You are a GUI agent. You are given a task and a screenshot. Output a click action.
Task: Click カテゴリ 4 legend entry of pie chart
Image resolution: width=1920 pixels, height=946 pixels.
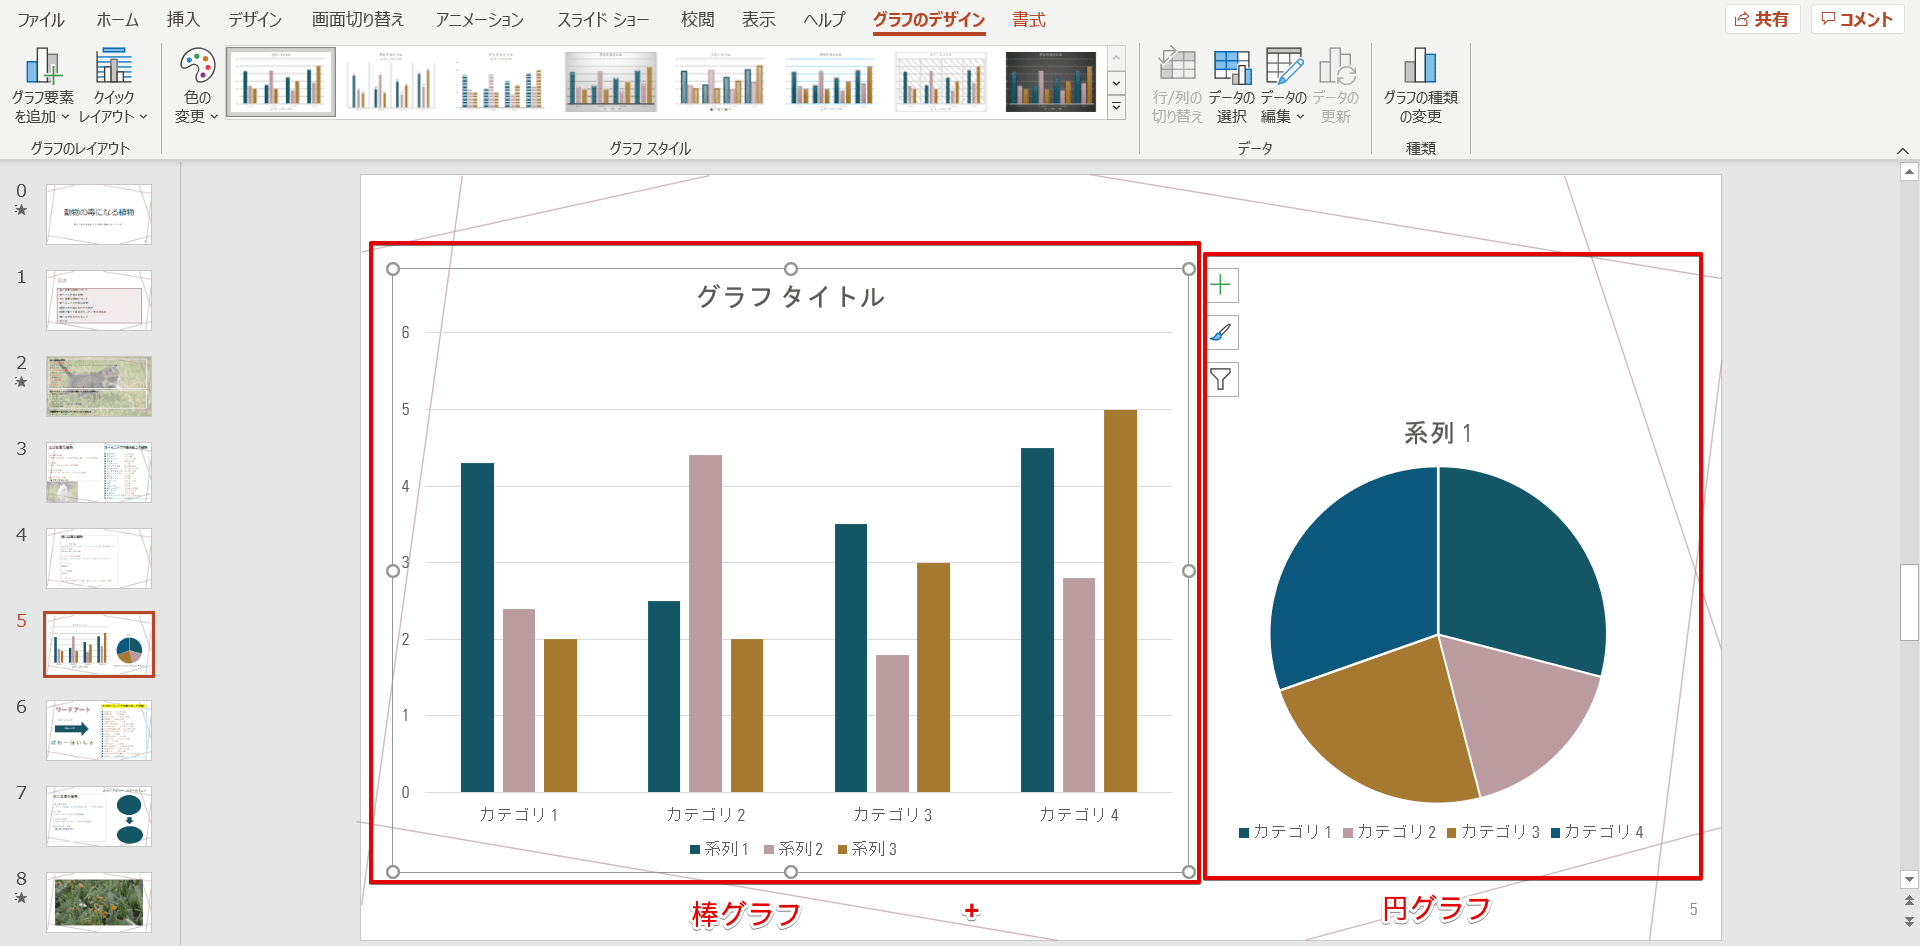coord(1597,832)
